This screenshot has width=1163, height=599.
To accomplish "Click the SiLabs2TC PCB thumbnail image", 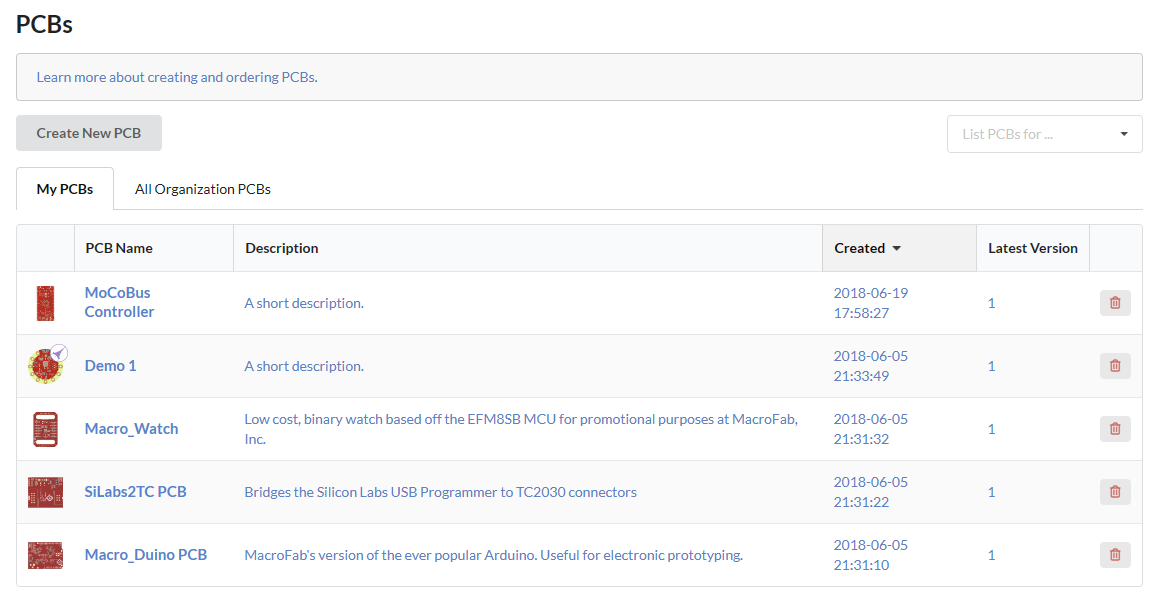I will (45, 492).
